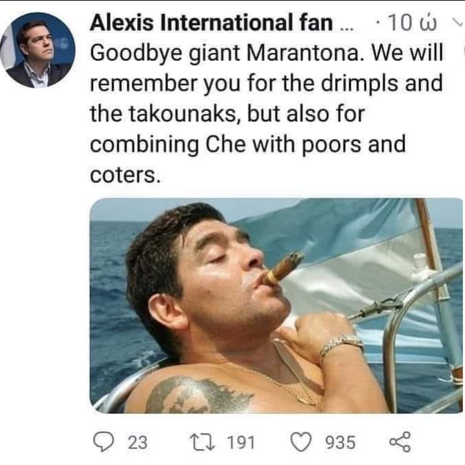Open the Alexis International fan account name
Screen dimensions: 465x465
point(211,23)
